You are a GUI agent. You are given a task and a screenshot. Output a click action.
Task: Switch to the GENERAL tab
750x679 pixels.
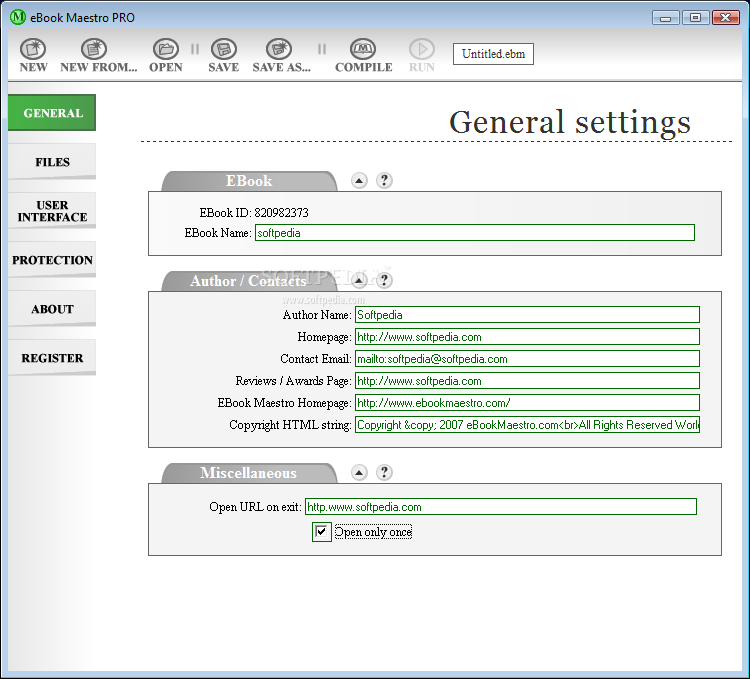coord(52,113)
